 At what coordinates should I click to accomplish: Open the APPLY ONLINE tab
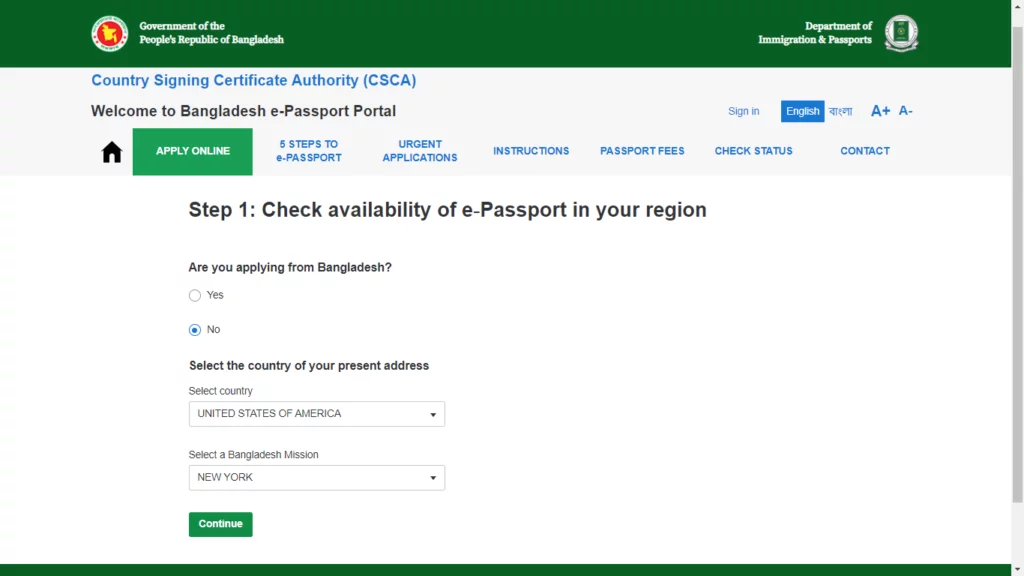tap(193, 151)
